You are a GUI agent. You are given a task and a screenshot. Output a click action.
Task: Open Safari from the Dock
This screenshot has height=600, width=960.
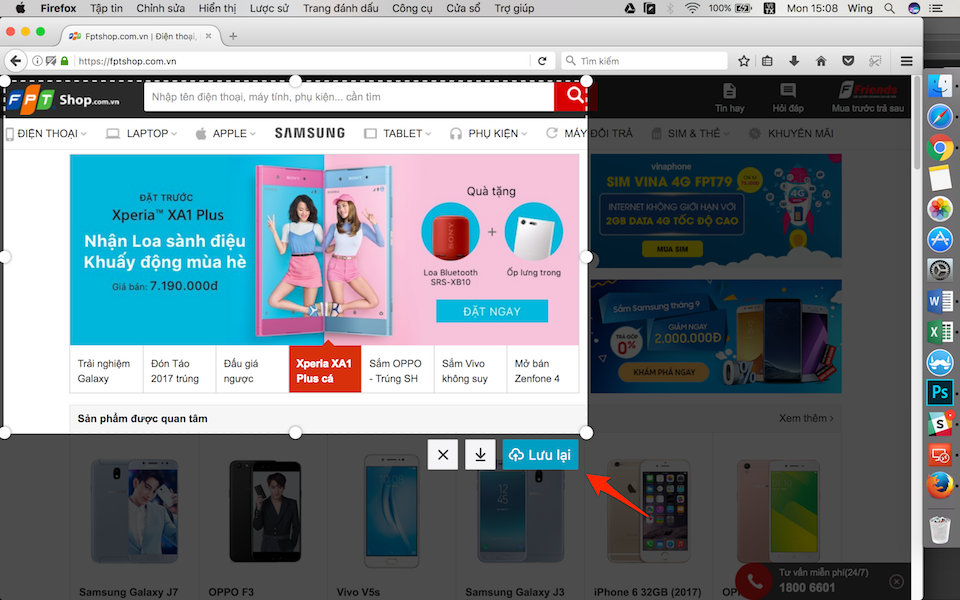click(x=940, y=116)
